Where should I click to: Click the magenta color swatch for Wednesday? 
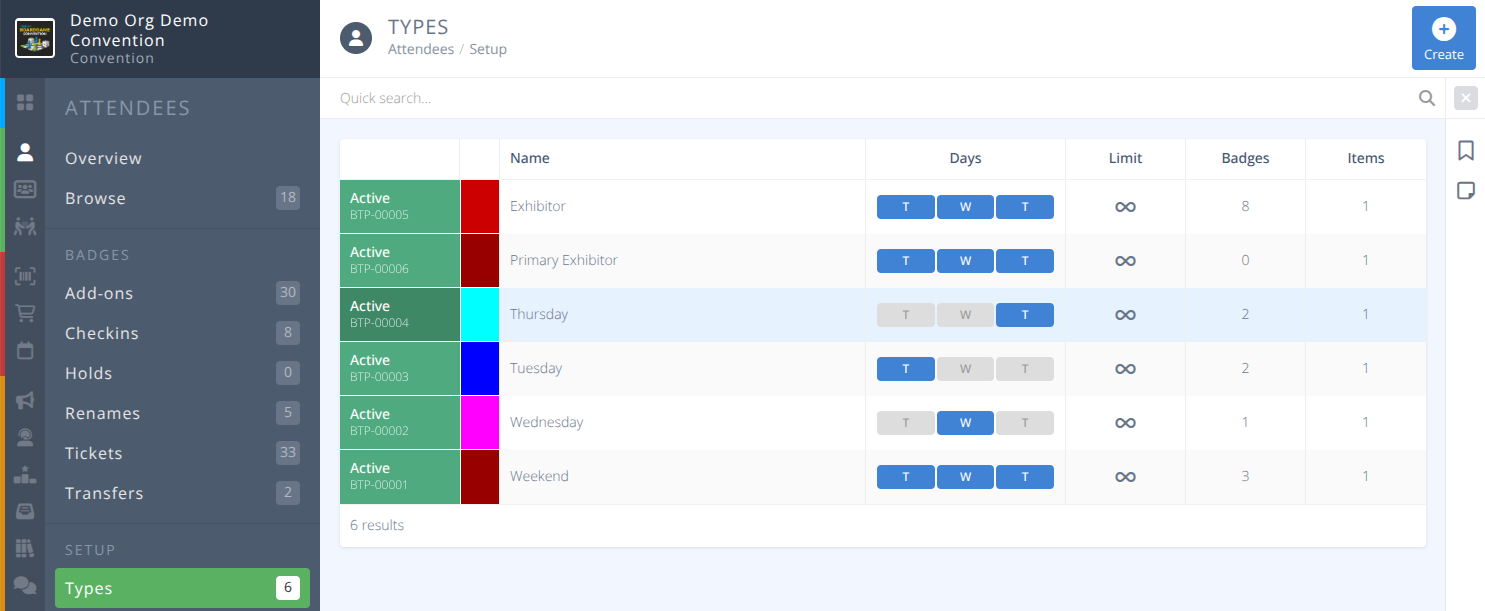479,422
